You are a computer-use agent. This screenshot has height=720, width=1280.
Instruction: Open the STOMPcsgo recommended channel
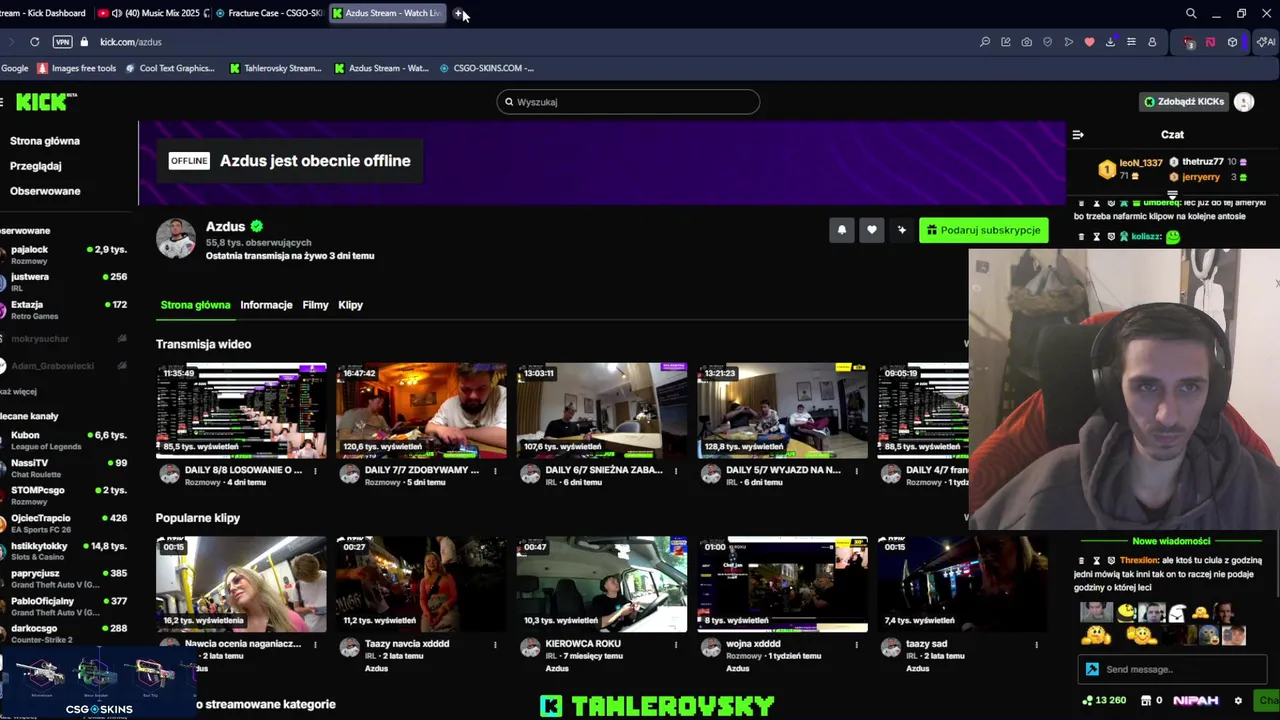65,495
